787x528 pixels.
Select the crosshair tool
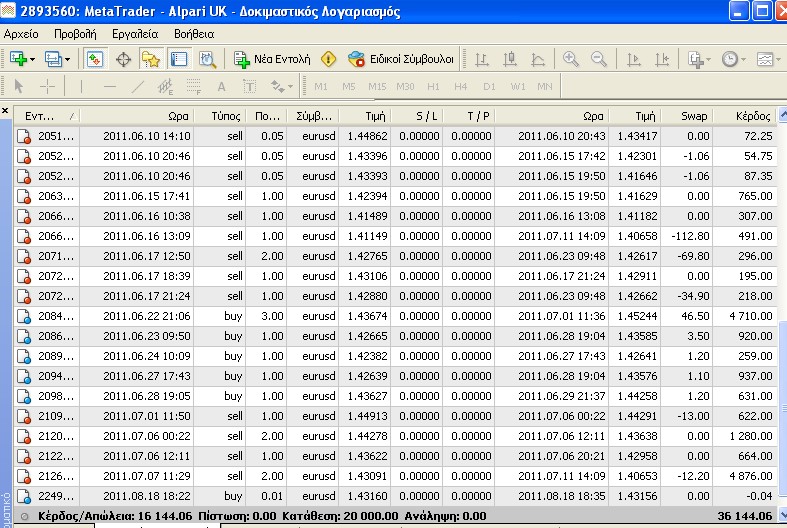pyautogui.click(x=47, y=86)
